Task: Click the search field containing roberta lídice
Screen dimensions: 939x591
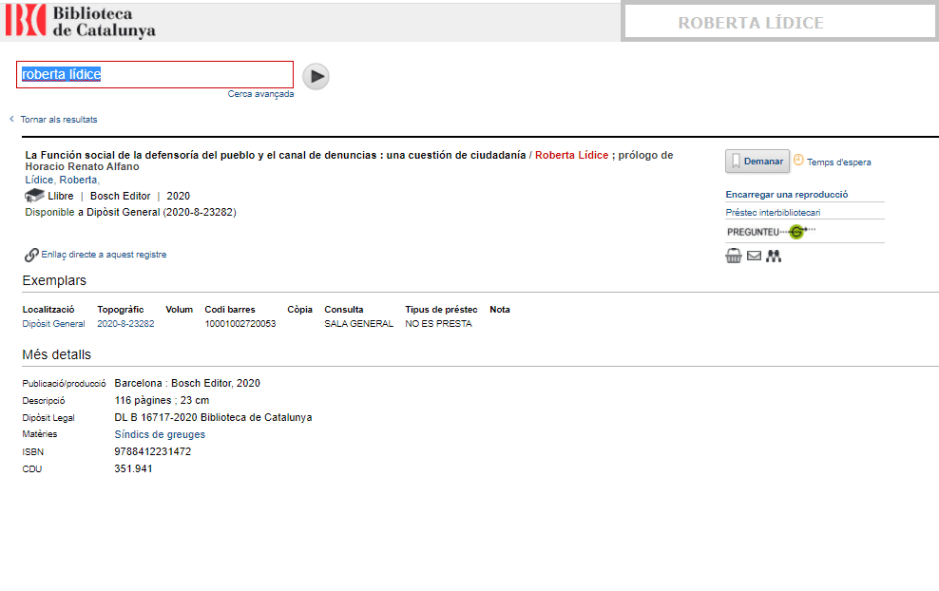Action: click(155, 75)
